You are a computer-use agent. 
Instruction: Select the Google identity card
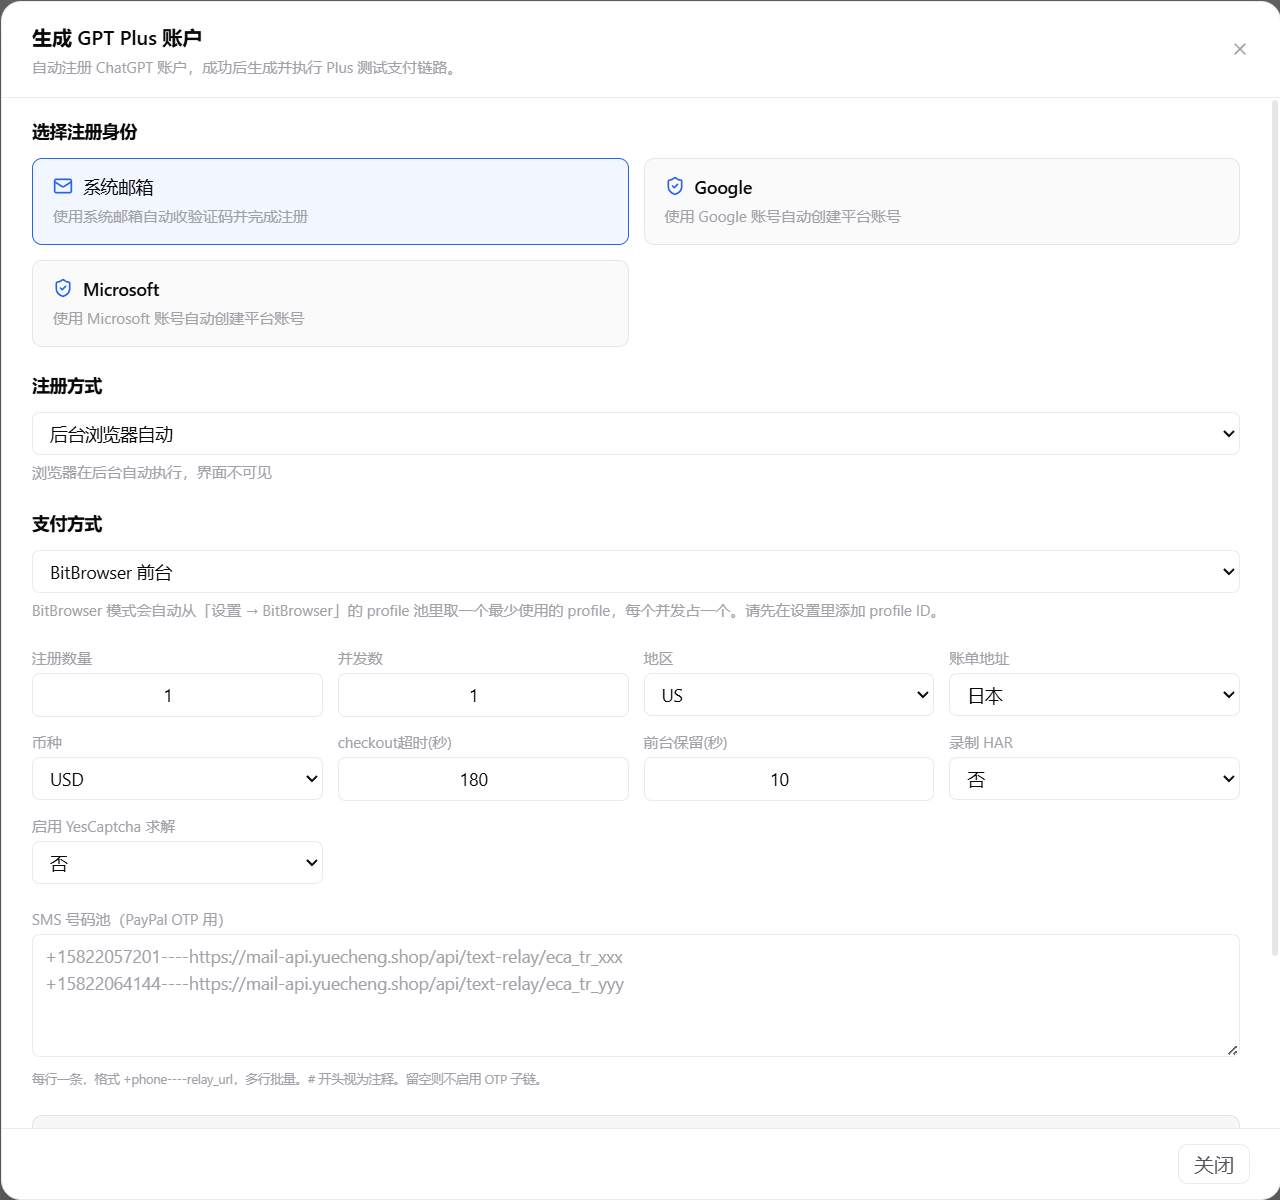pos(942,201)
